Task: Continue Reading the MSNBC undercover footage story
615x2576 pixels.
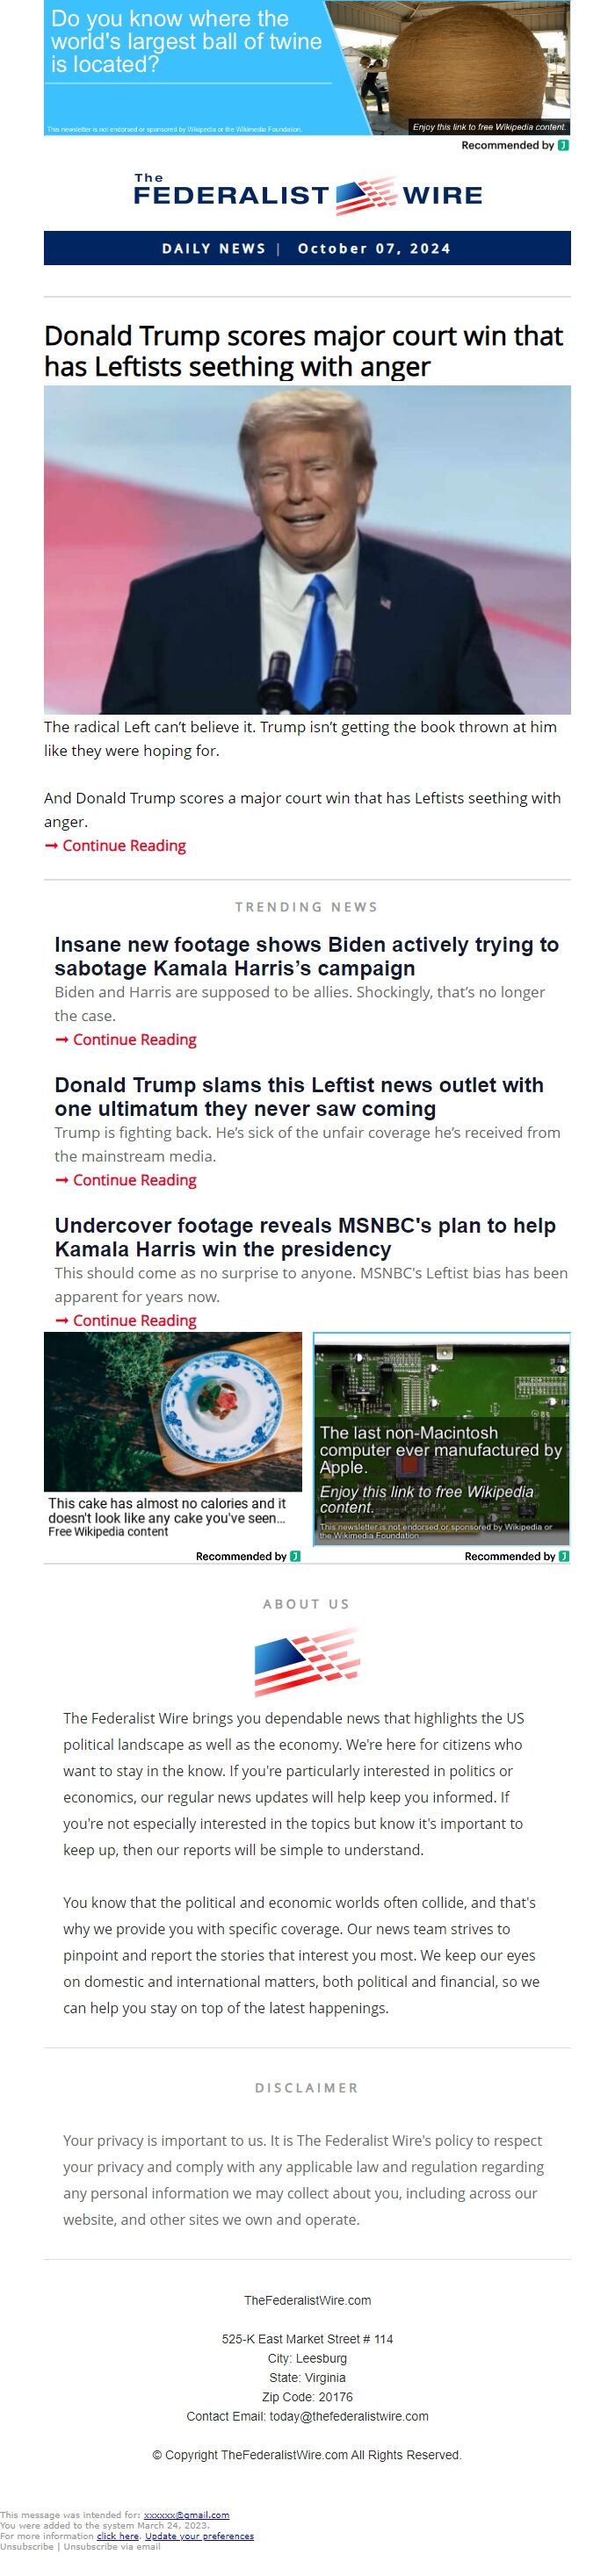Action: point(126,1320)
